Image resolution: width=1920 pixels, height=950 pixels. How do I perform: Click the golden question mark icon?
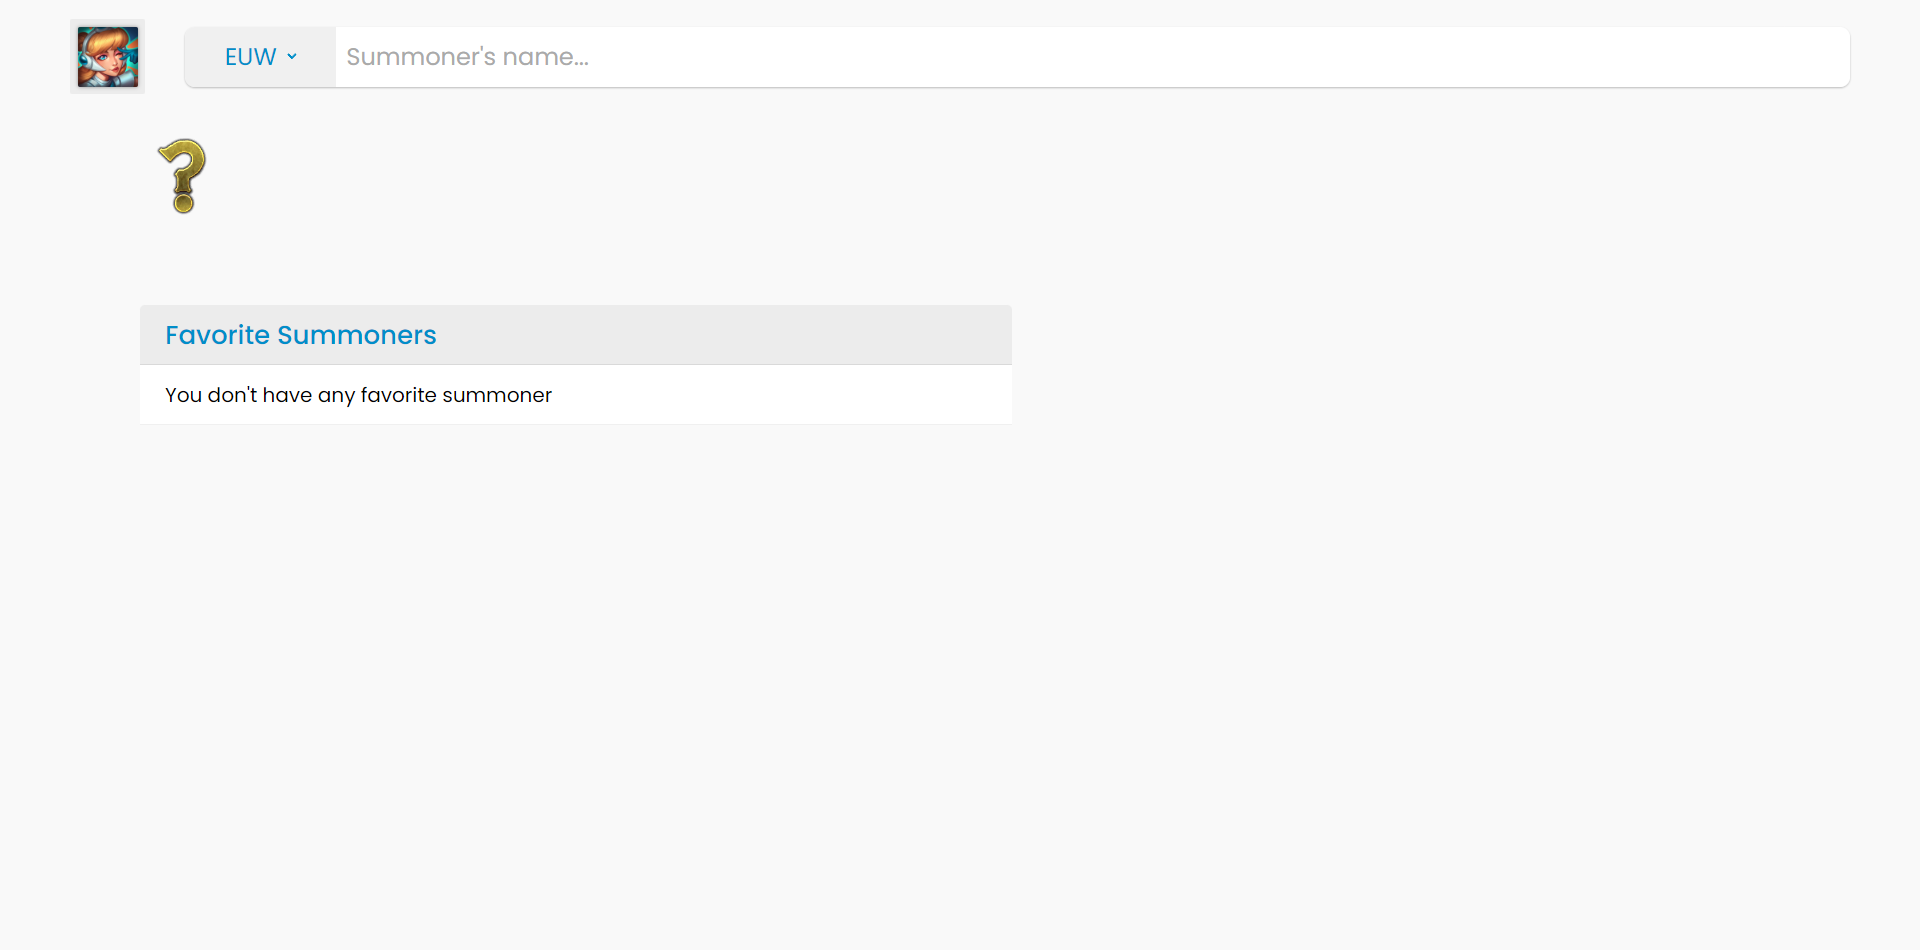coord(182,176)
